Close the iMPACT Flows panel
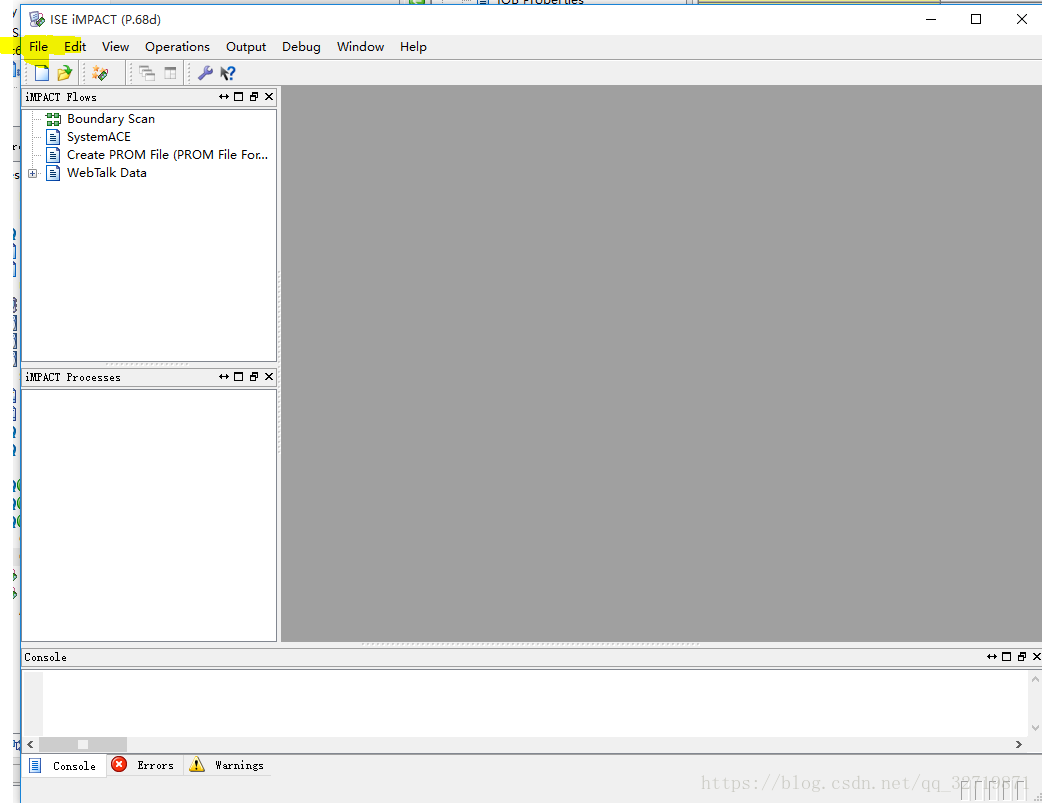The width and height of the screenshot is (1042, 803). (x=269, y=97)
